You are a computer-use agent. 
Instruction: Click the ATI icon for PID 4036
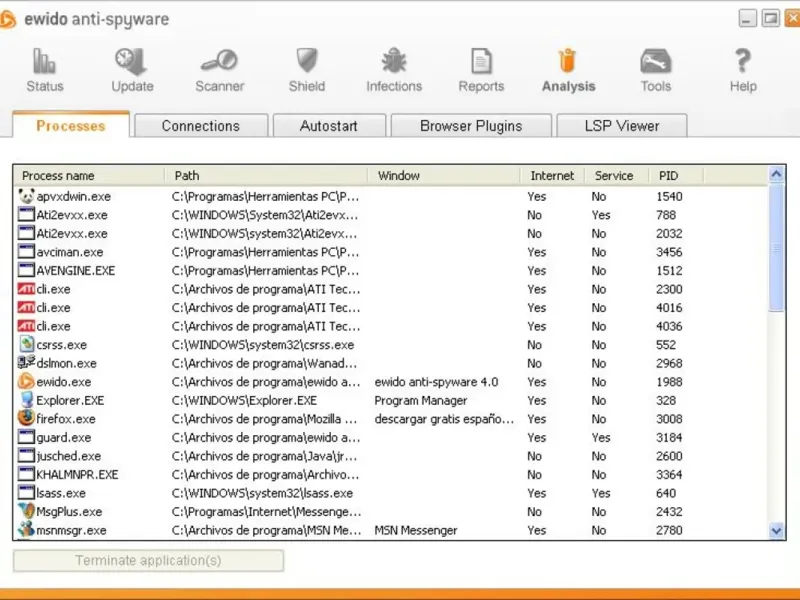tap(26, 326)
